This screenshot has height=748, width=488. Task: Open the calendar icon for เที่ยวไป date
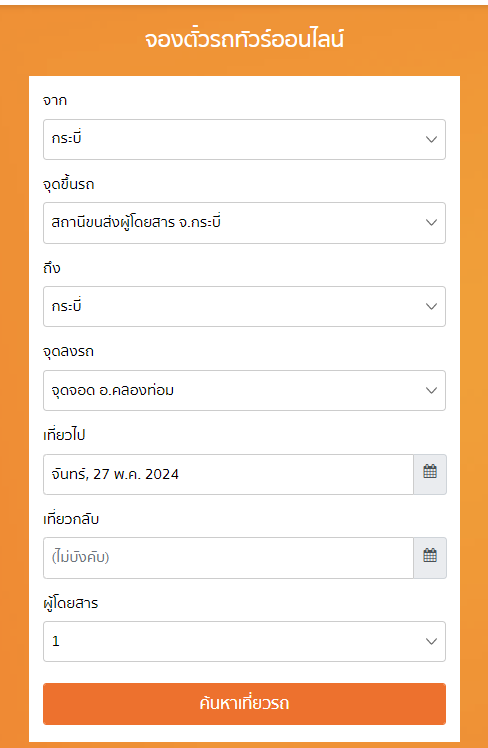pos(430,474)
